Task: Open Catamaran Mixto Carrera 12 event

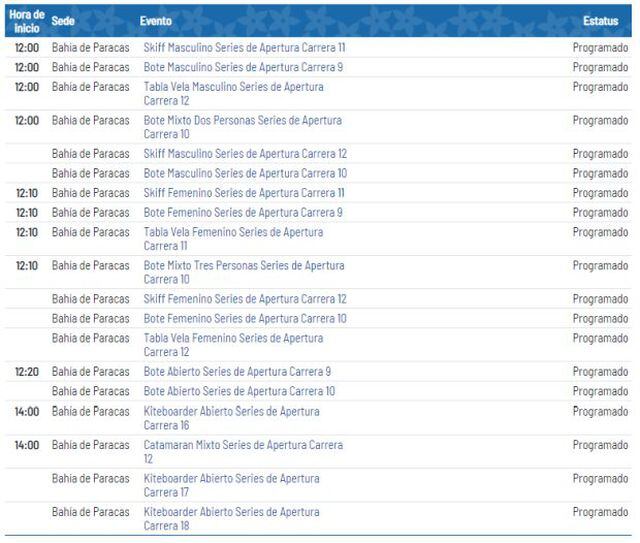Action: 243,451
